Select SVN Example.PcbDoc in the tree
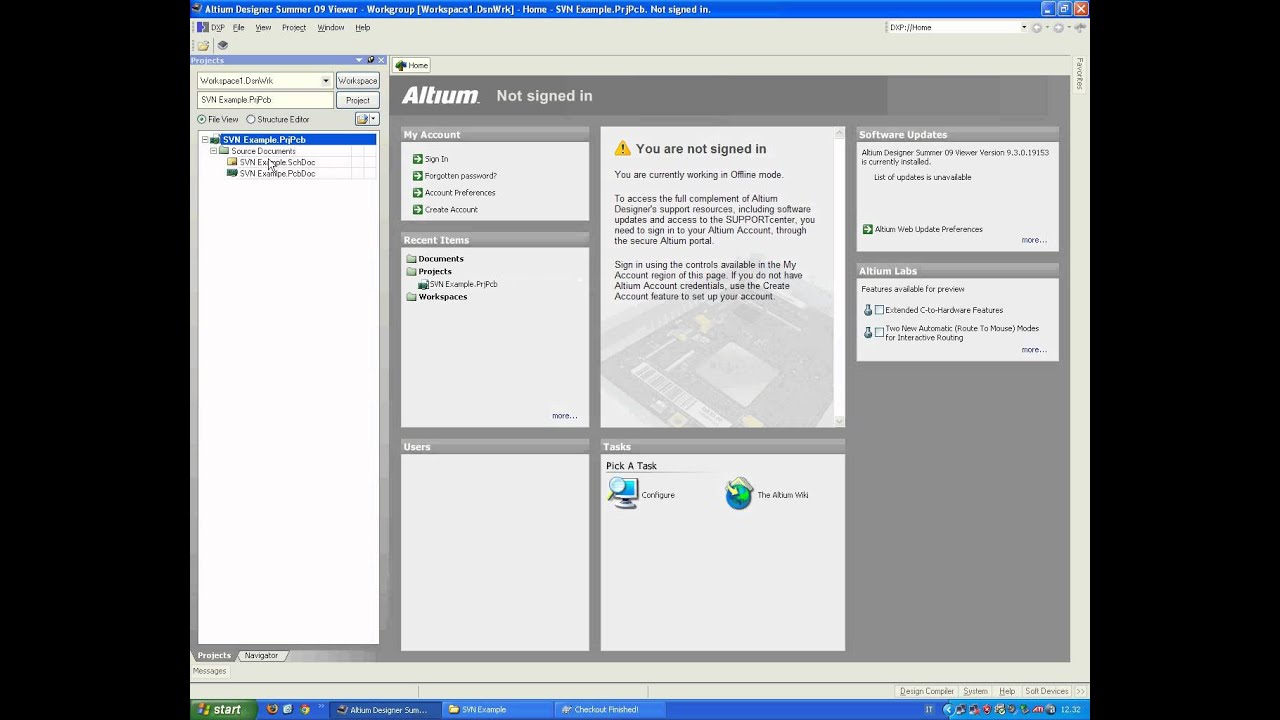Screen dimensions: 1280x720 coord(277,173)
